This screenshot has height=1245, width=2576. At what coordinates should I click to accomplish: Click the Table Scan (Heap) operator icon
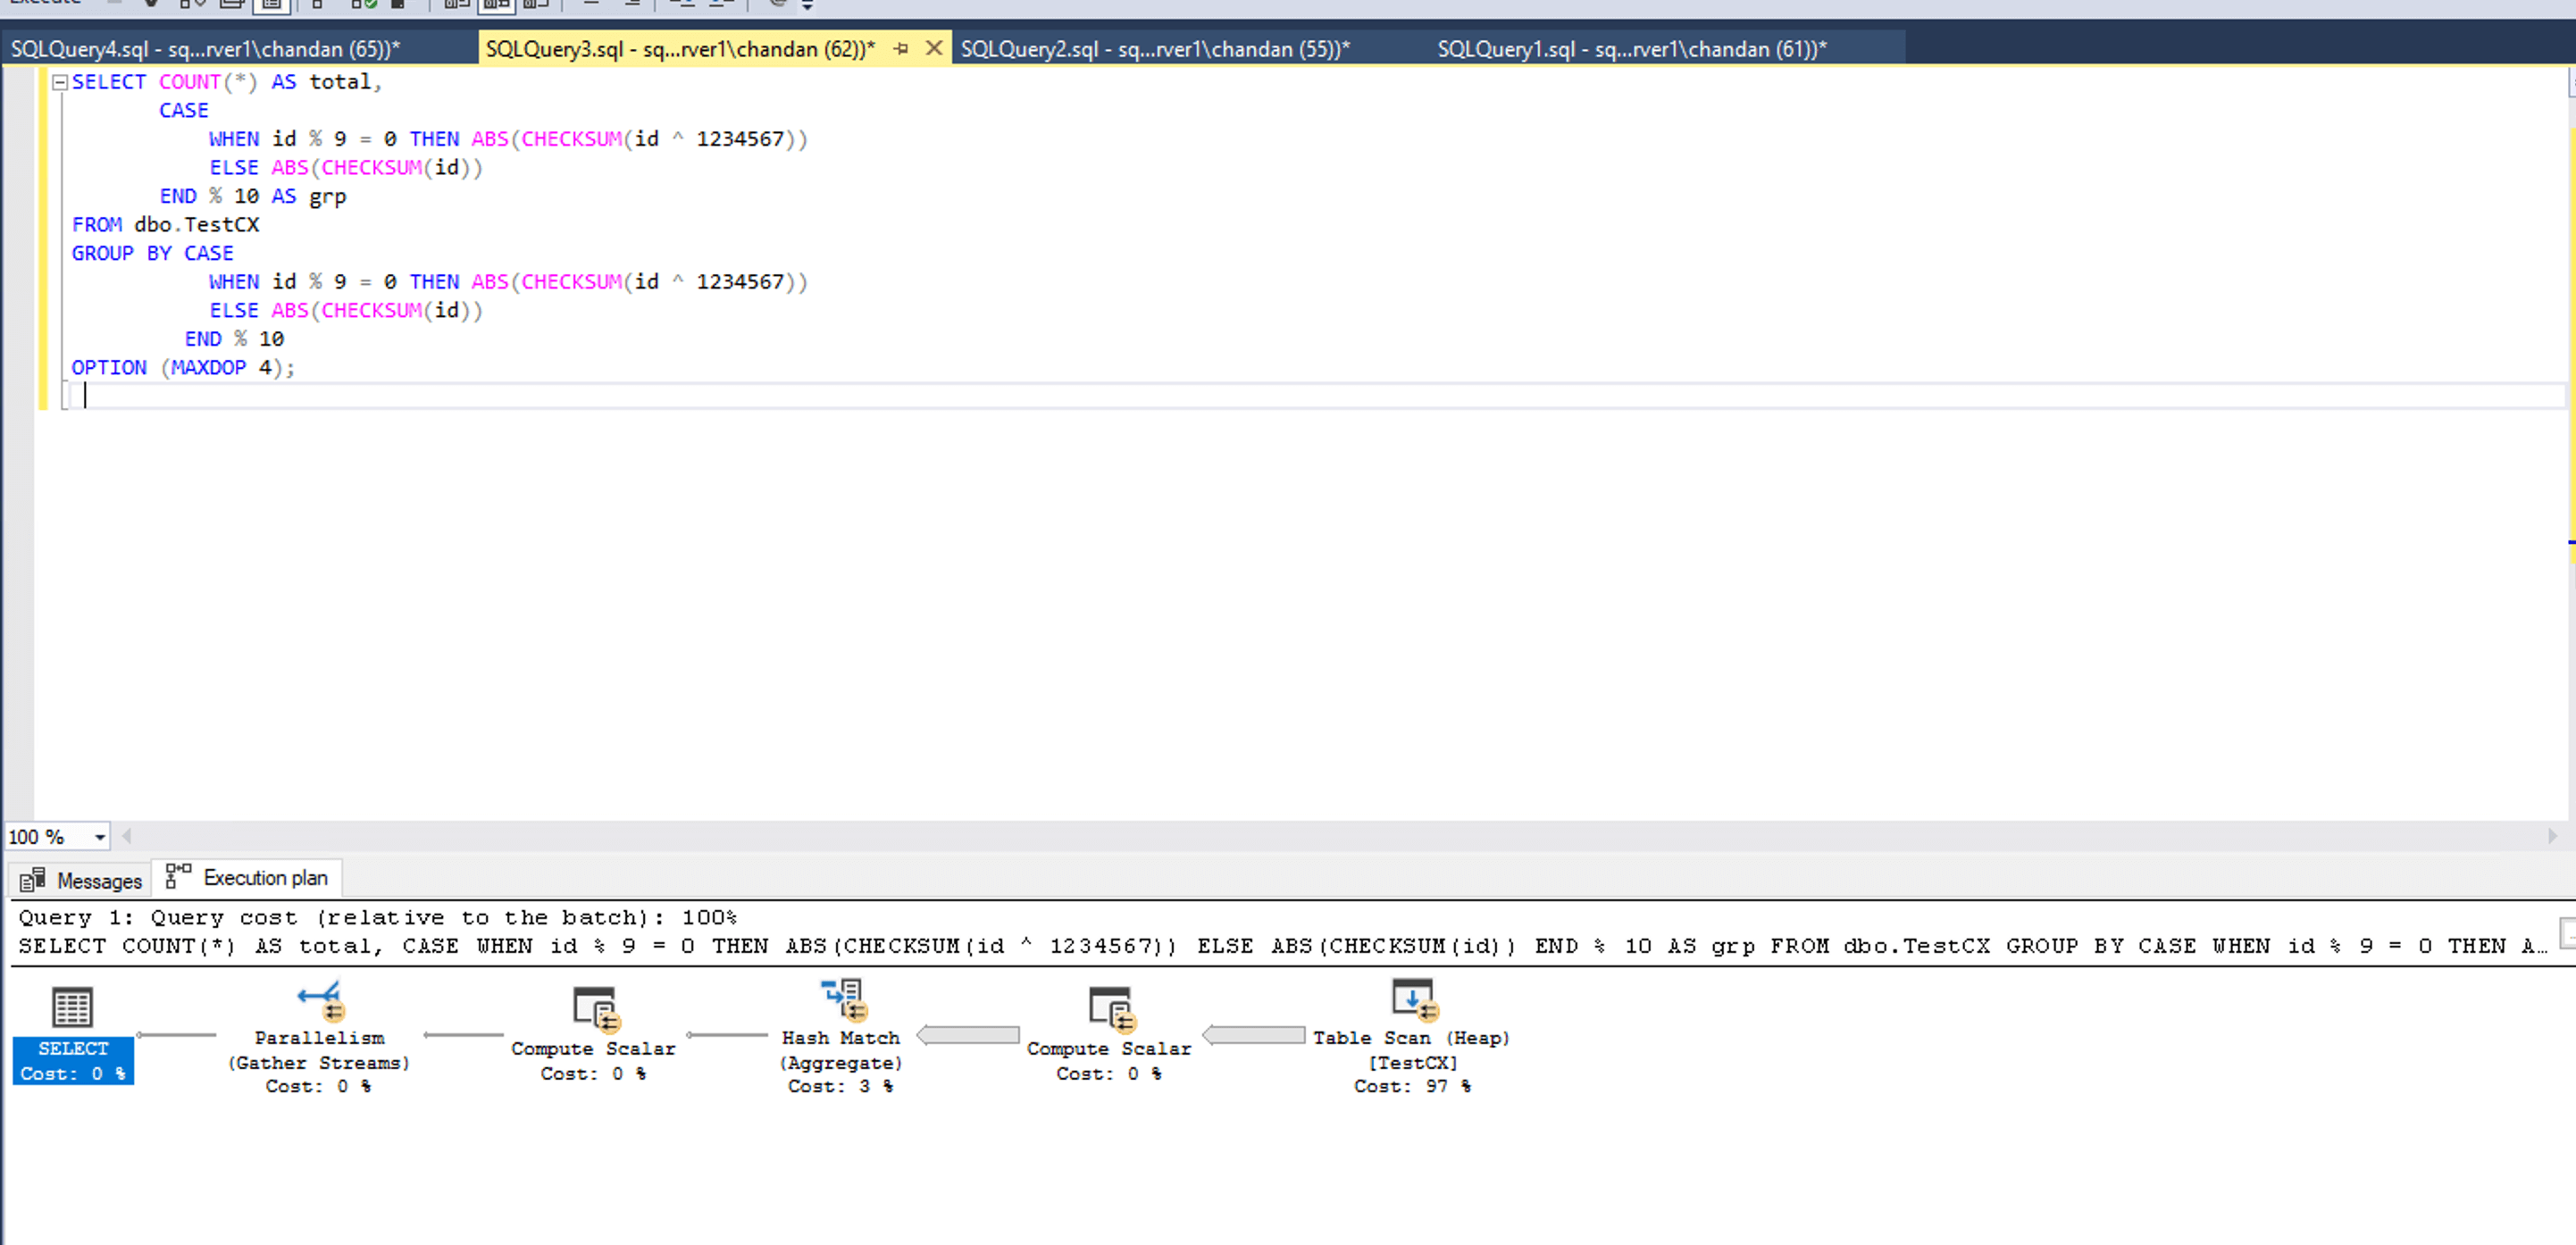pyautogui.click(x=1412, y=998)
